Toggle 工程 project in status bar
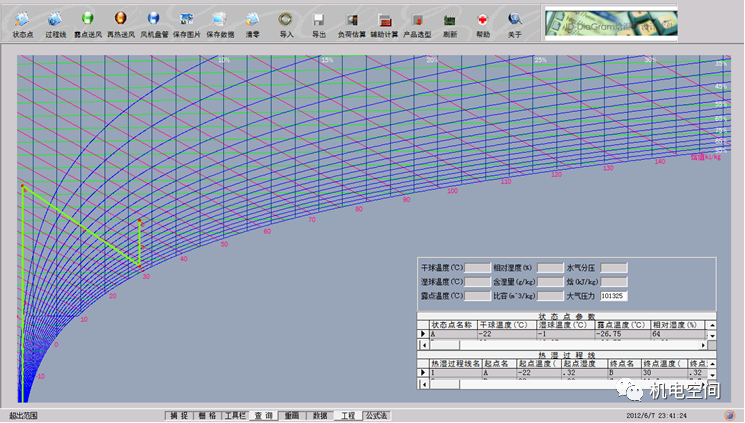The image size is (745, 423). click(x=348, y=416)
